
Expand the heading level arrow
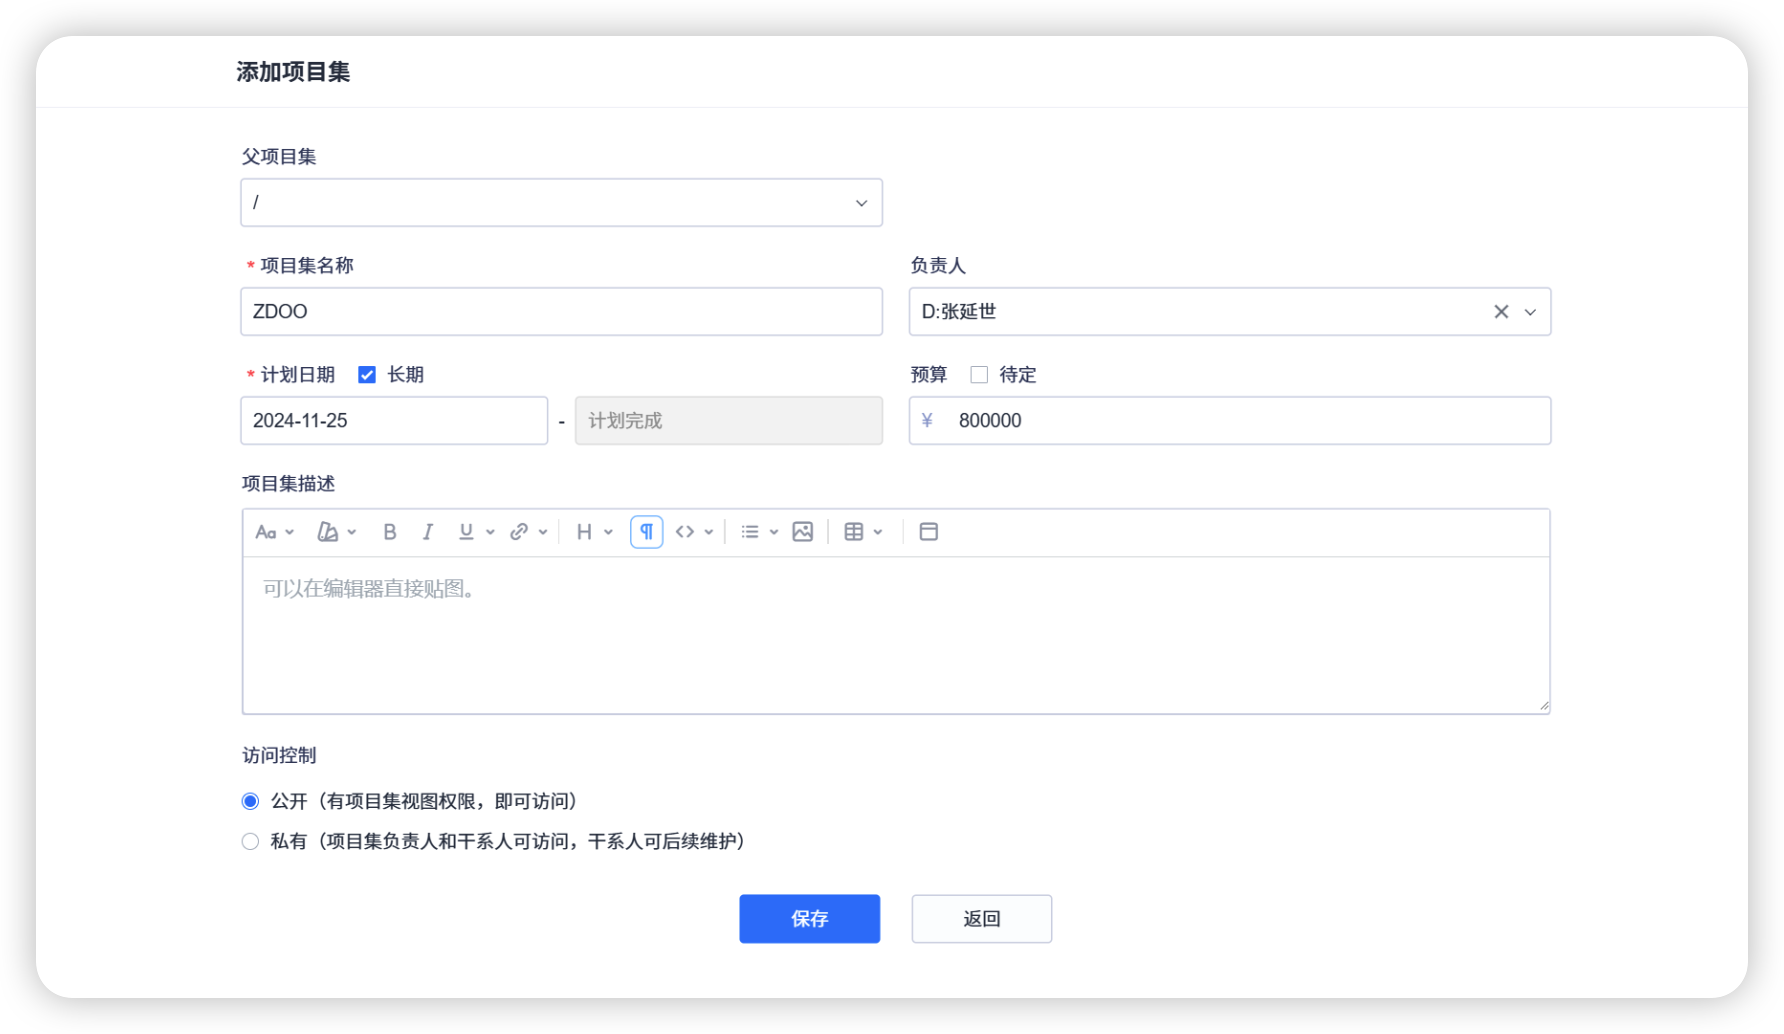pos(608,532)
